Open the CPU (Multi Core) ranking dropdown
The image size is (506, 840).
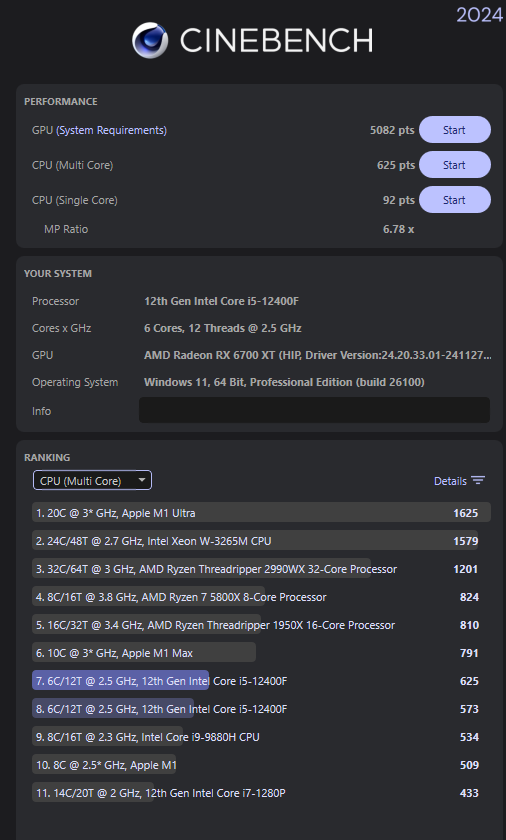coord(92,481)
